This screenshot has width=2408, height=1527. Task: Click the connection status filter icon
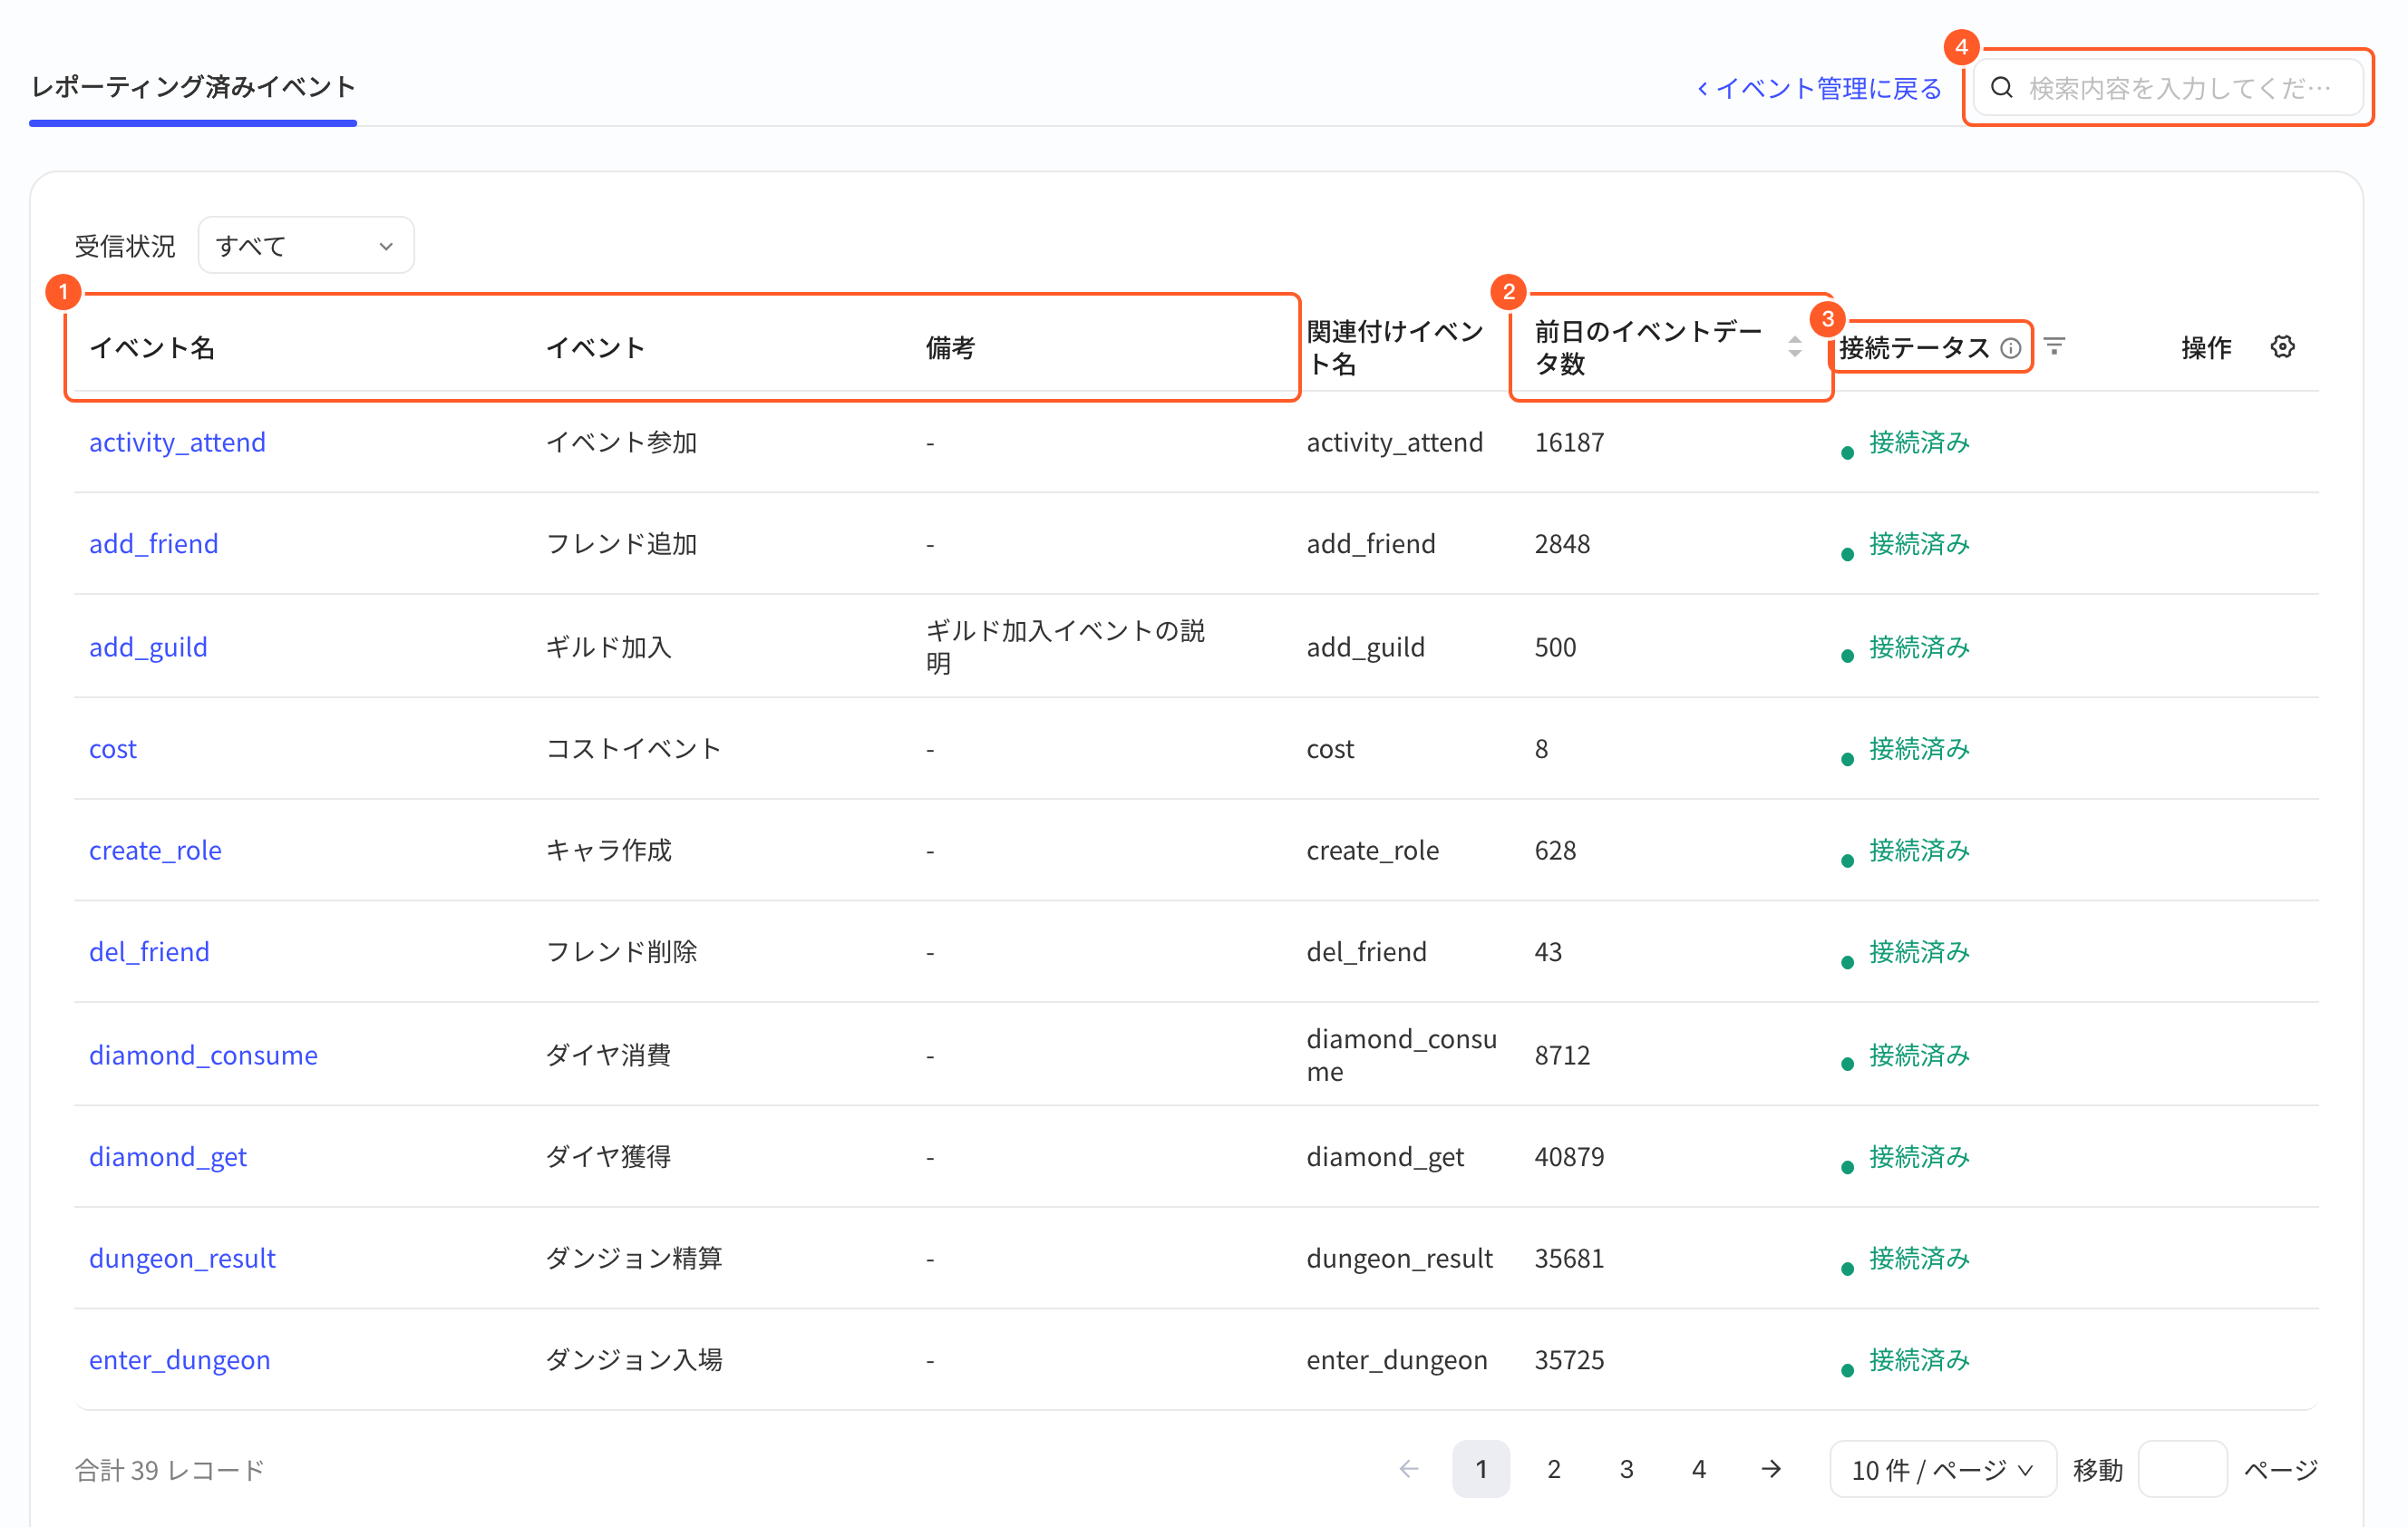point(2054,346)
